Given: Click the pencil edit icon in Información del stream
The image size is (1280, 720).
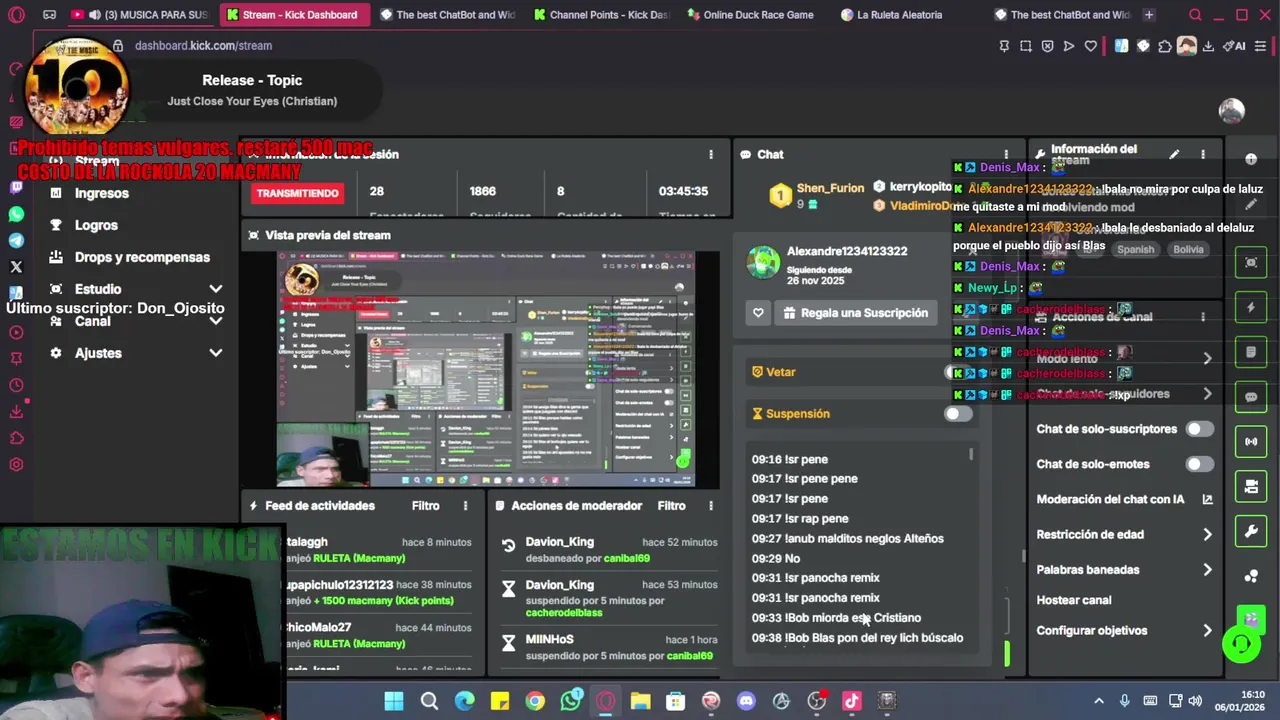Looking at the screenshot, I should 1174,154.
